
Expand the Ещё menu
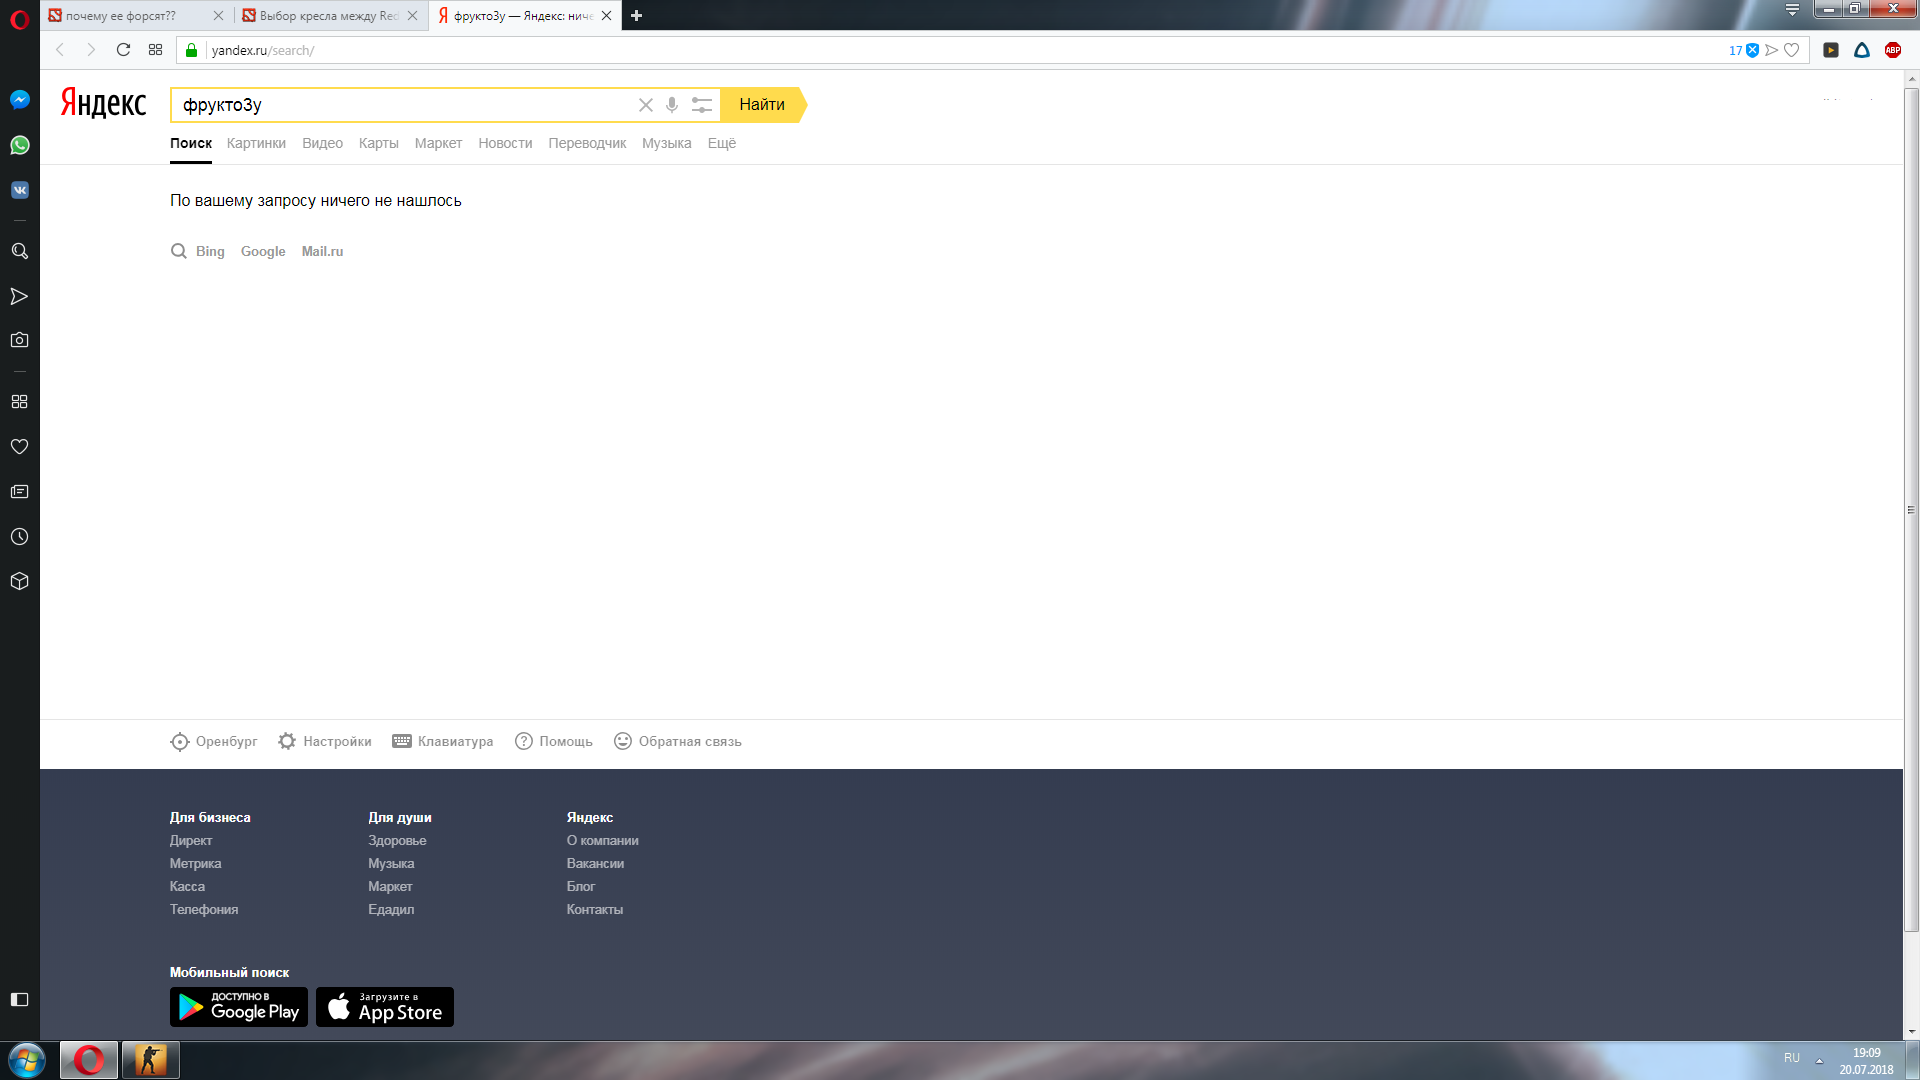721,143
